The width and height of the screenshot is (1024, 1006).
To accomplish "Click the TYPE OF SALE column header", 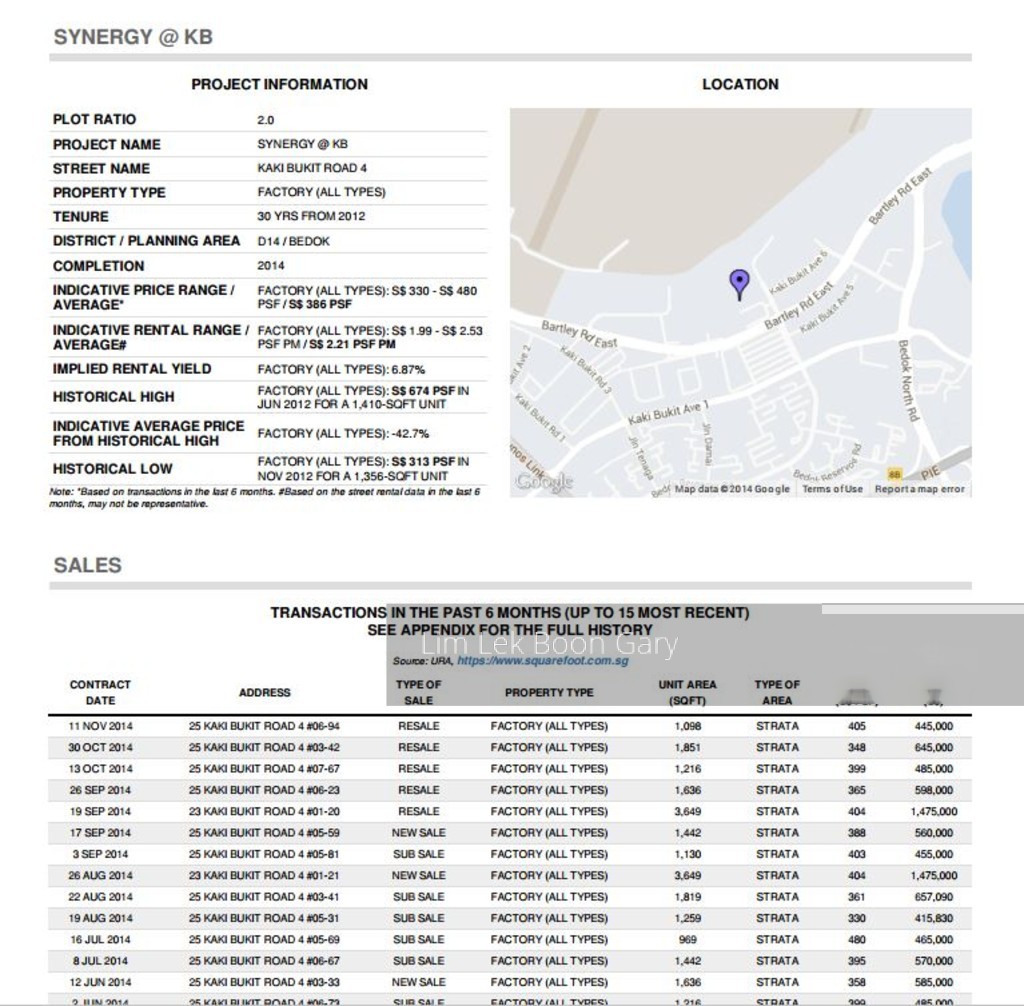I will pyautogui.click(x=418, y=692).
